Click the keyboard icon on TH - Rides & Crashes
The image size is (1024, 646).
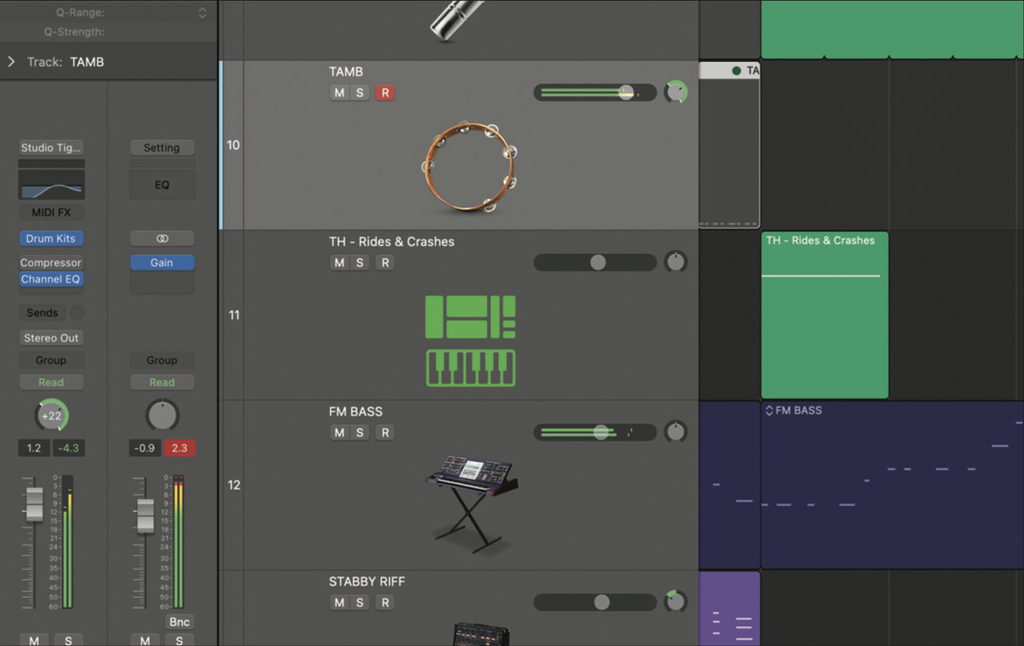(x=470, y=368)
